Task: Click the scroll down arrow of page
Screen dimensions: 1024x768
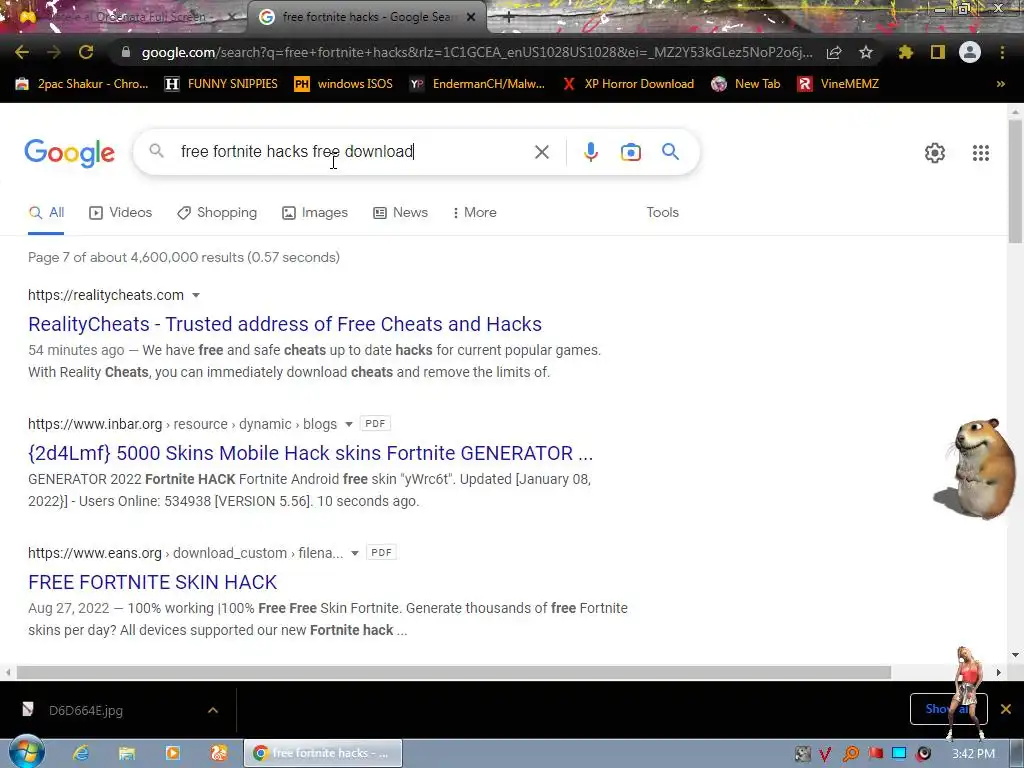Action: coord(1015,654)
